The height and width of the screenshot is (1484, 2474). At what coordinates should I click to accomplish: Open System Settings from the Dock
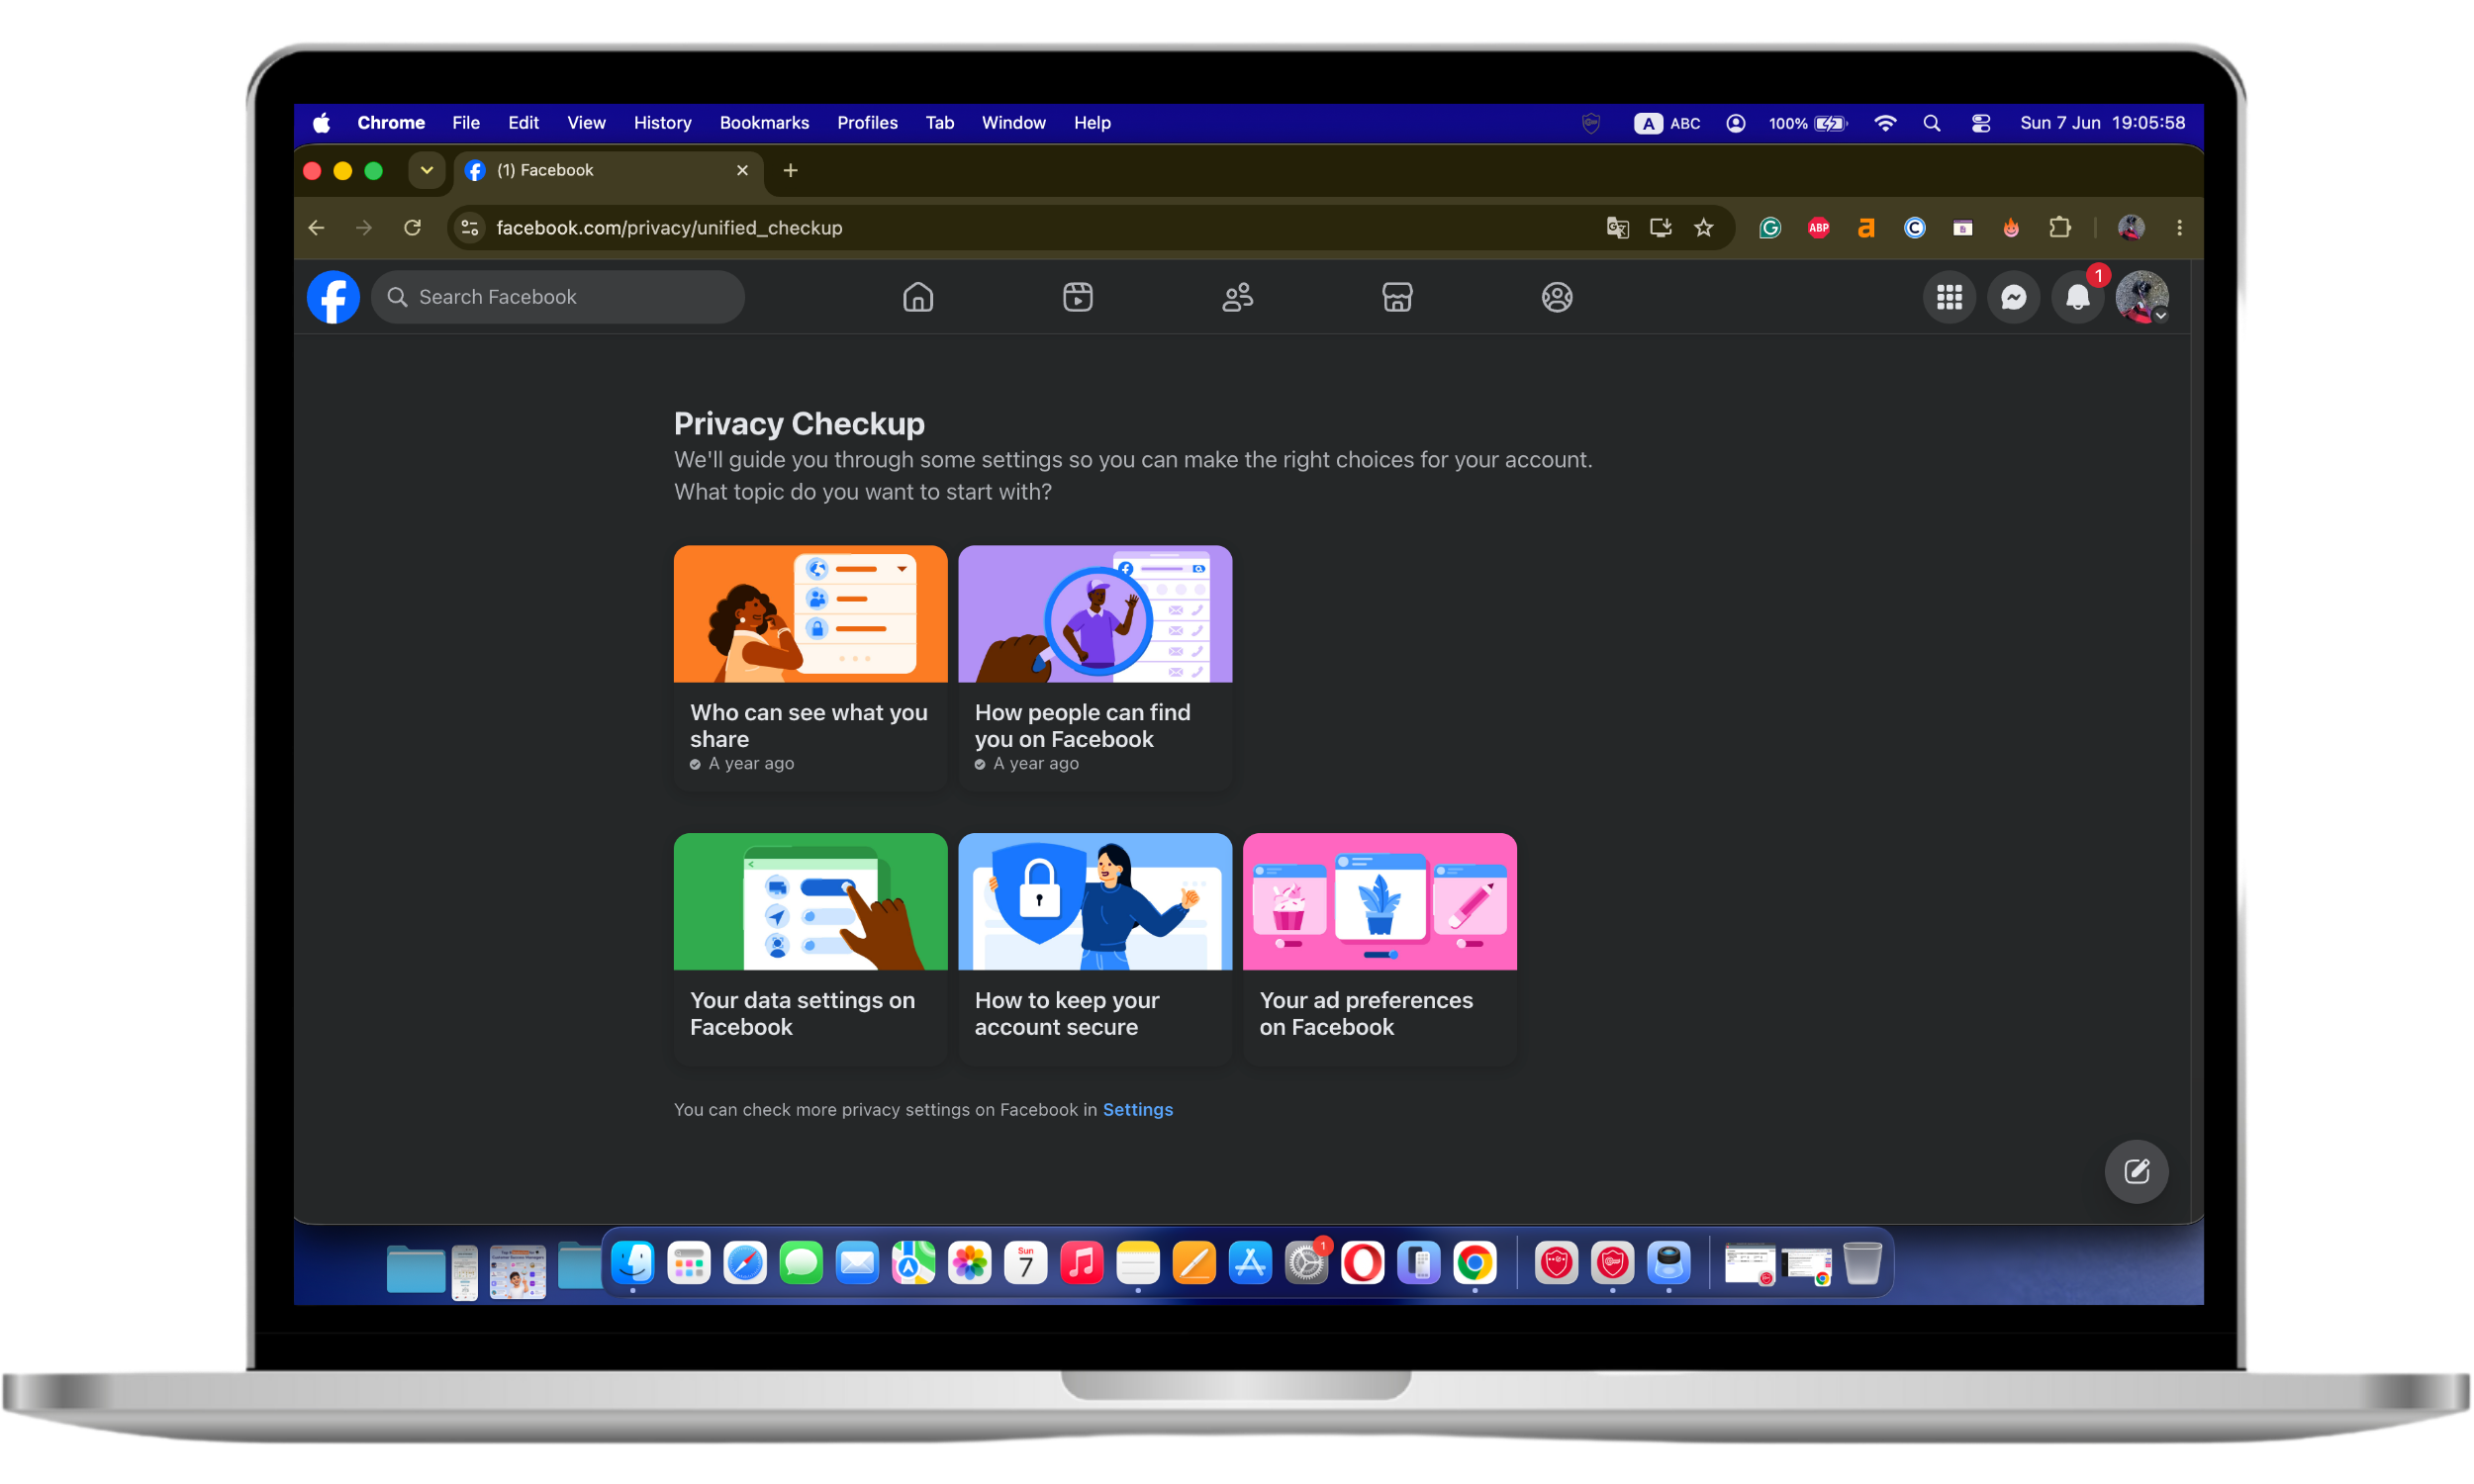(x=1306, y=1263)
